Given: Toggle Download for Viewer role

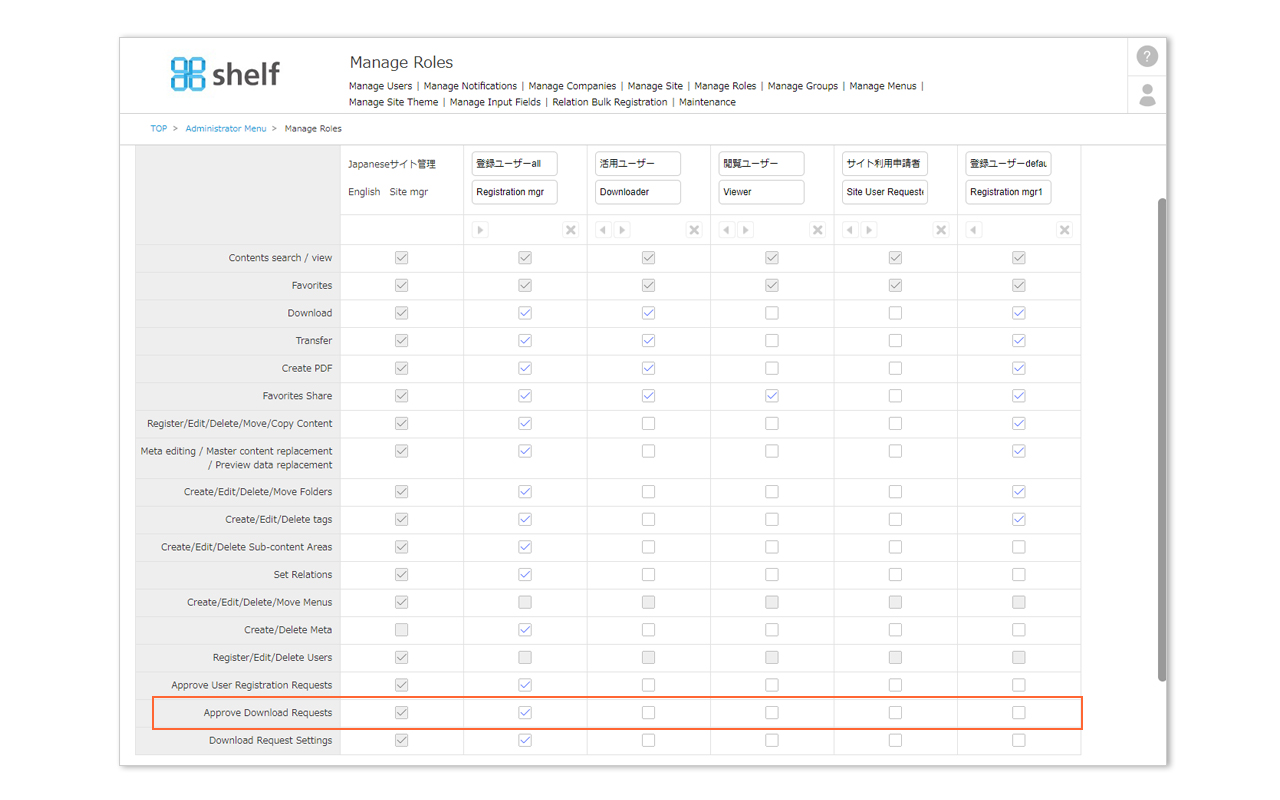Looking at the screenshot, I should coord(772,313).
